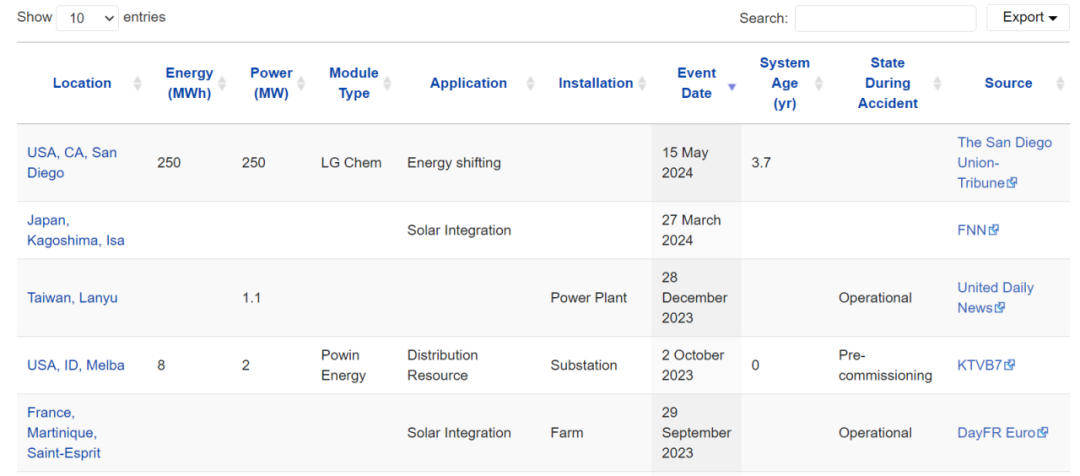Sort by Application column sort arrows
This screenshot has height=476, width=1080.
530,83
